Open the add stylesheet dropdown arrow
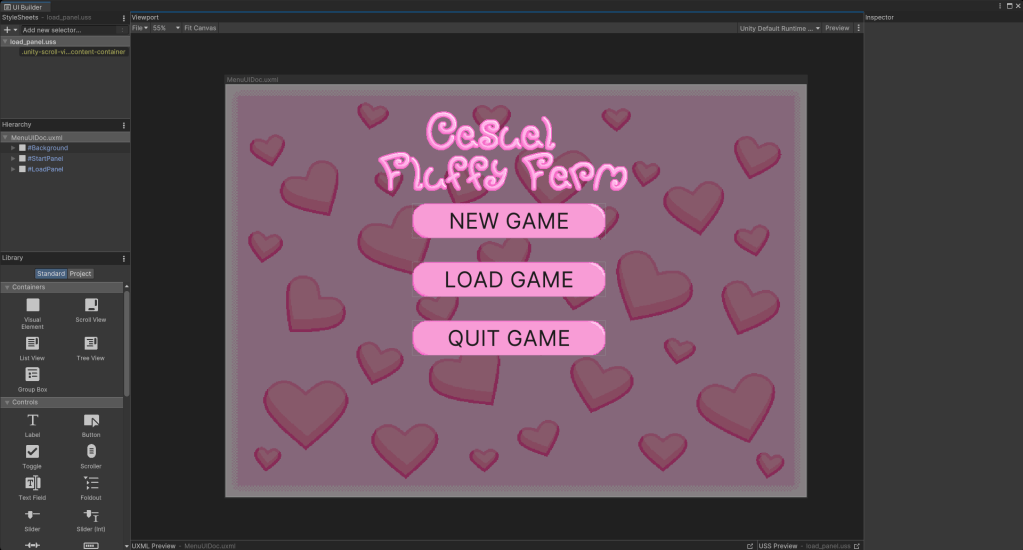The width and height of the screenshot is (1023, 550). click(16, 30)
